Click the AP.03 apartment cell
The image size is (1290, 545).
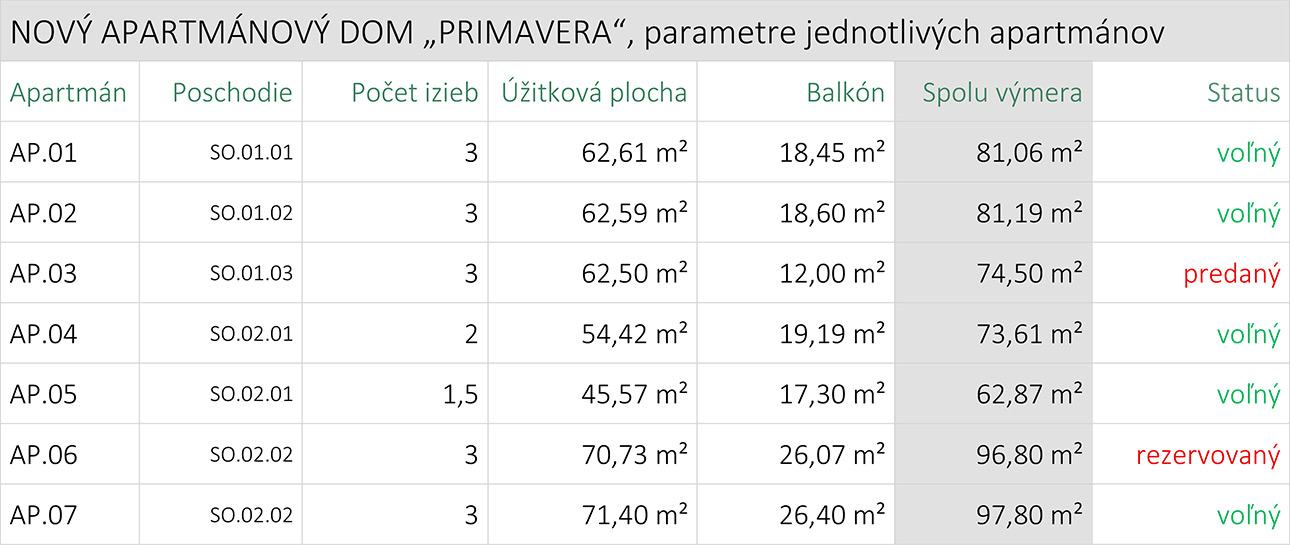click(x=44, y=274)
